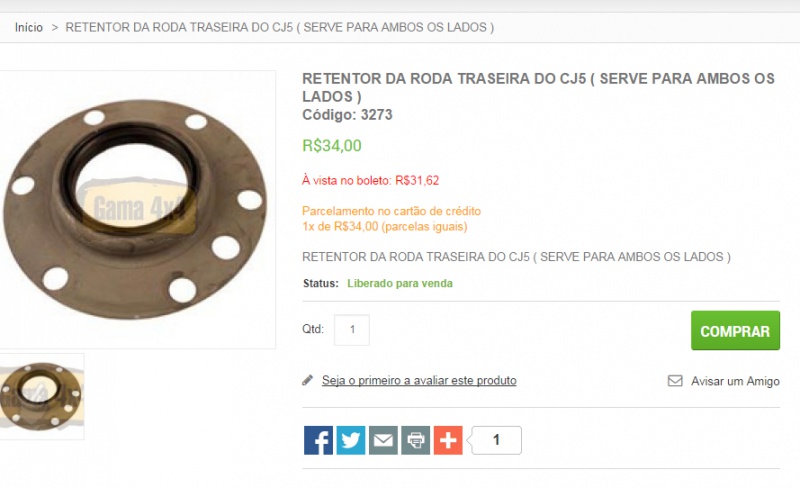Click the pencil review icon
The height and width of the screenshot is (488, 800).
pos(308,380)
